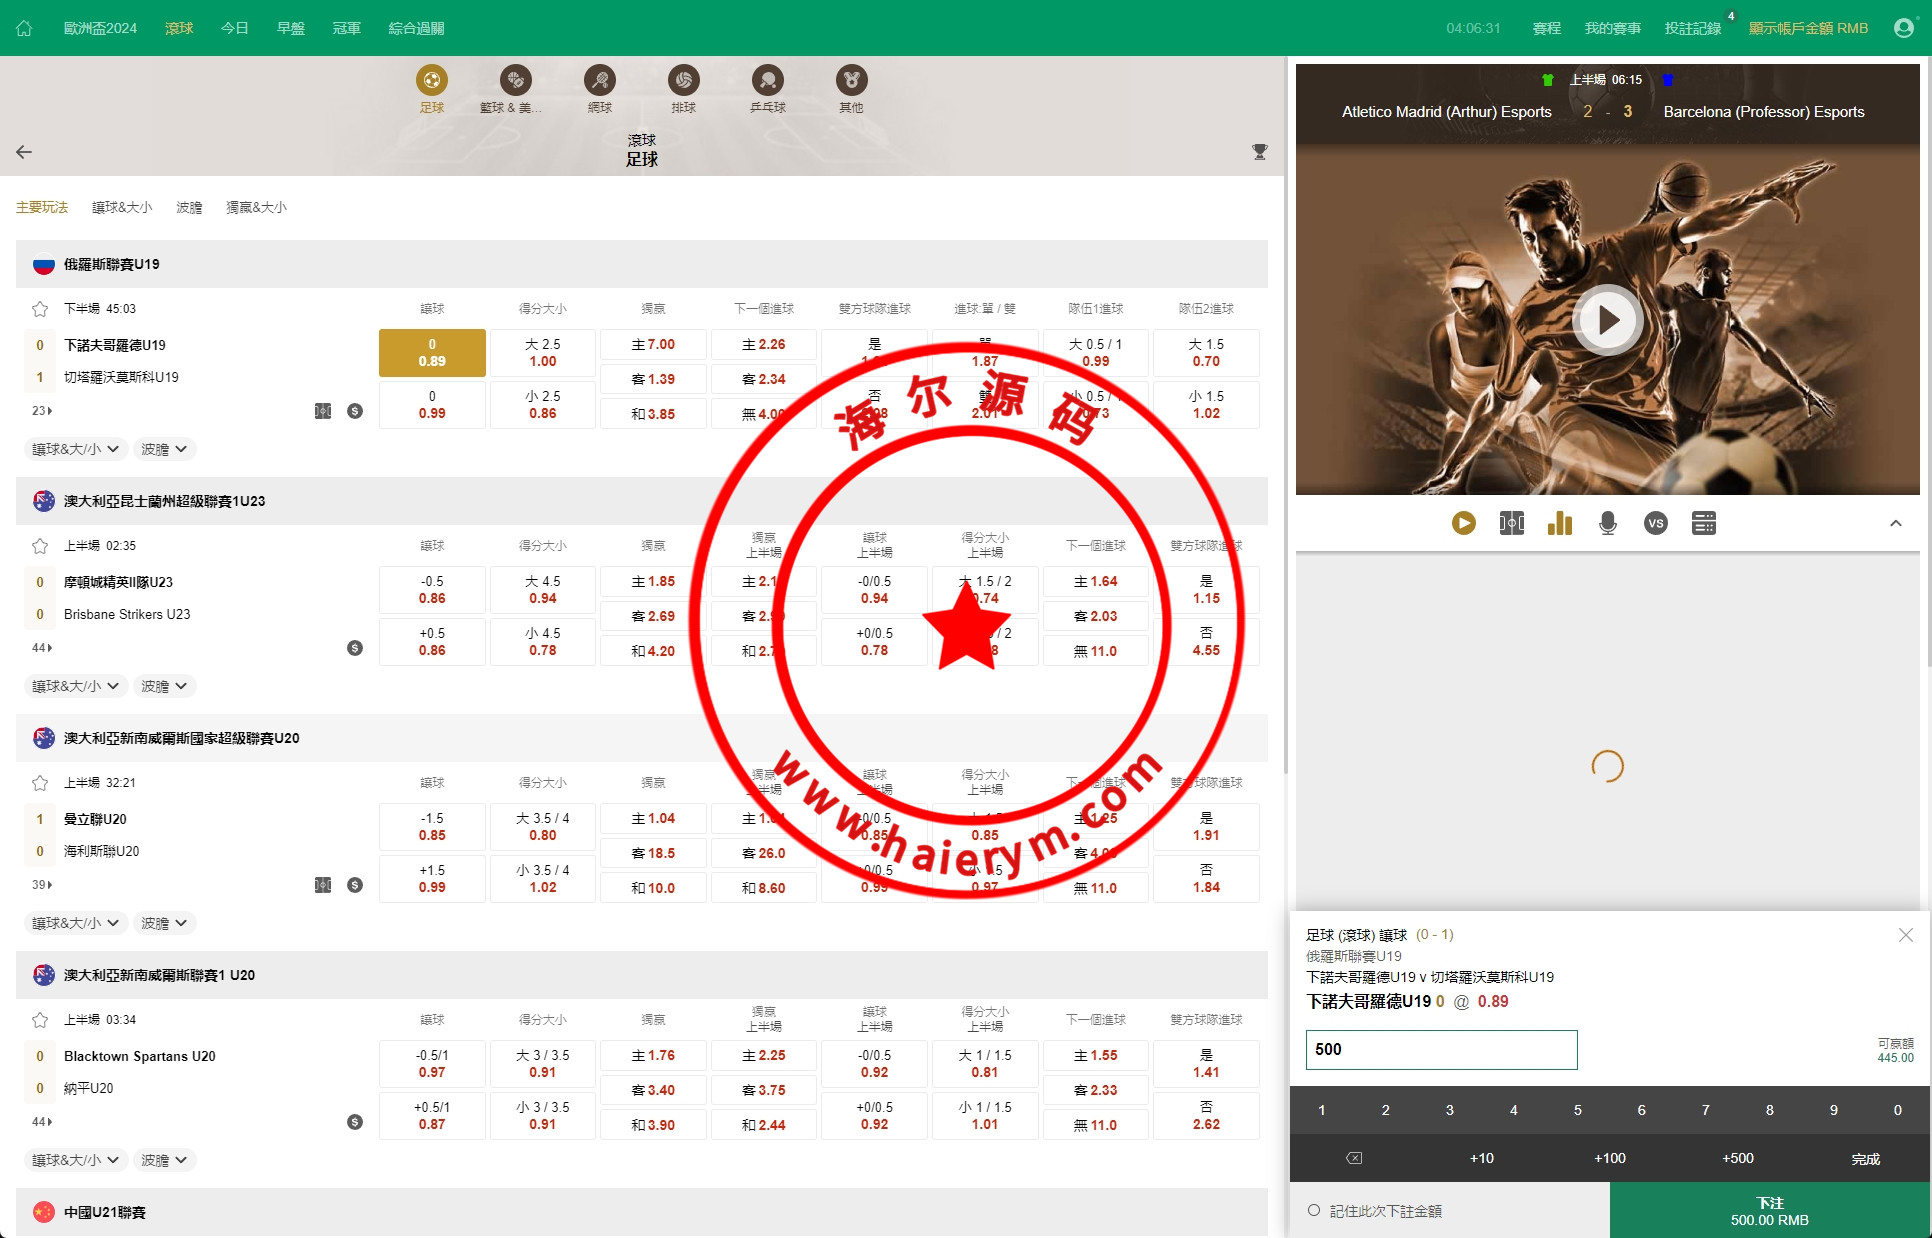Click the microphone commentary icon
Viewport: 1932px width, 1238px height.
[x=1607, y=523]
